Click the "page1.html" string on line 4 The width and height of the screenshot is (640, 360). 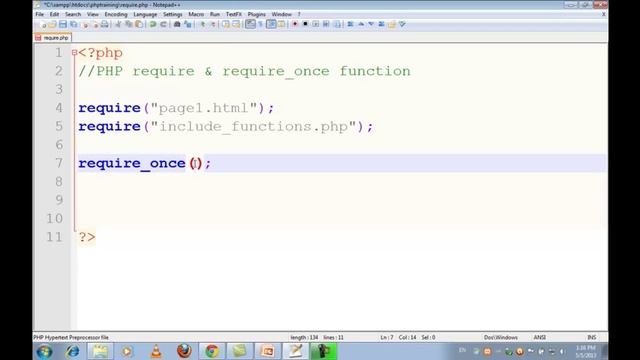[204, 108]
